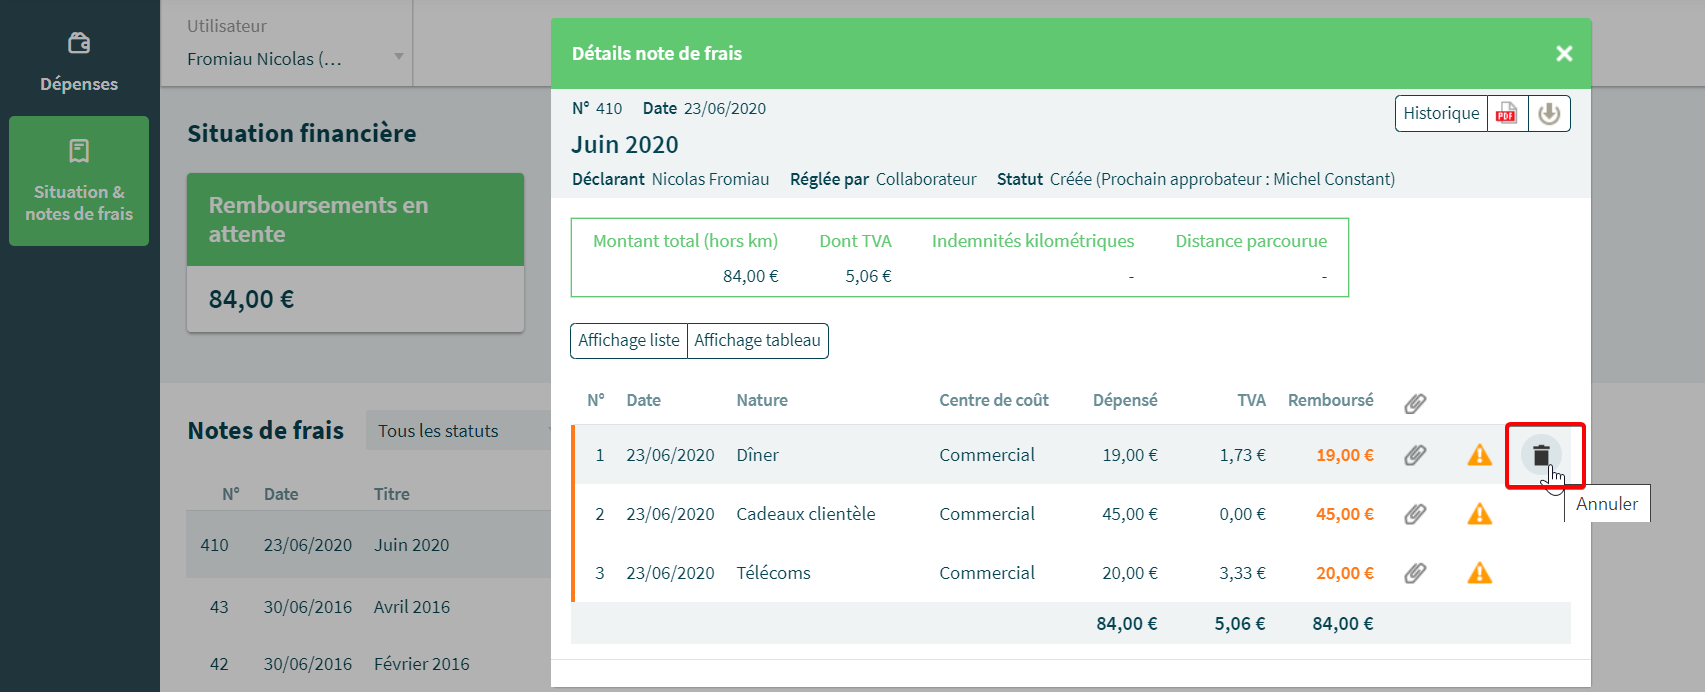Click the download icon next to PDF
Viewport: 1705px width, 692px height.
pyautogui.click(x=1549, y=114)
